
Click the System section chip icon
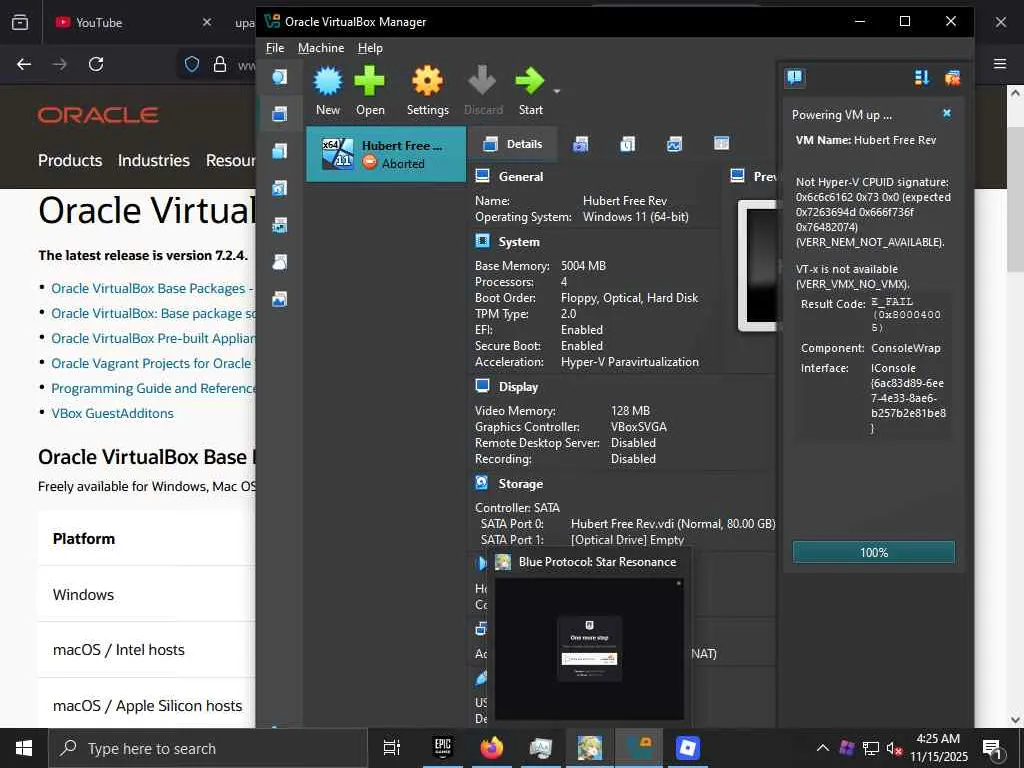pyautogui.click(x=483, y=241)
